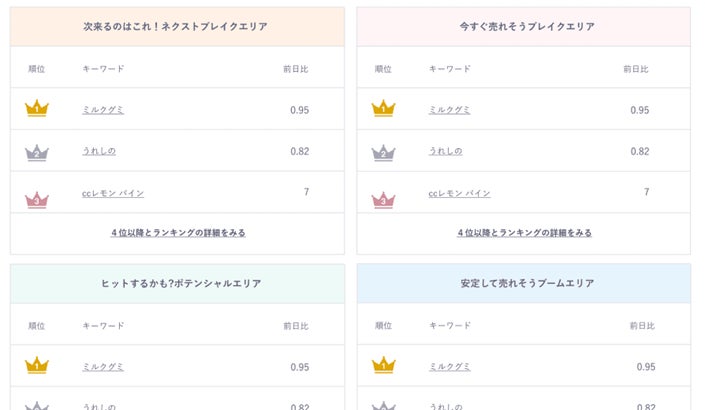The width and height of the screenshot is (705, 410).
Task: Open ミルクグミ in ポテンシャルエリア panel
Action: (103, 367)
